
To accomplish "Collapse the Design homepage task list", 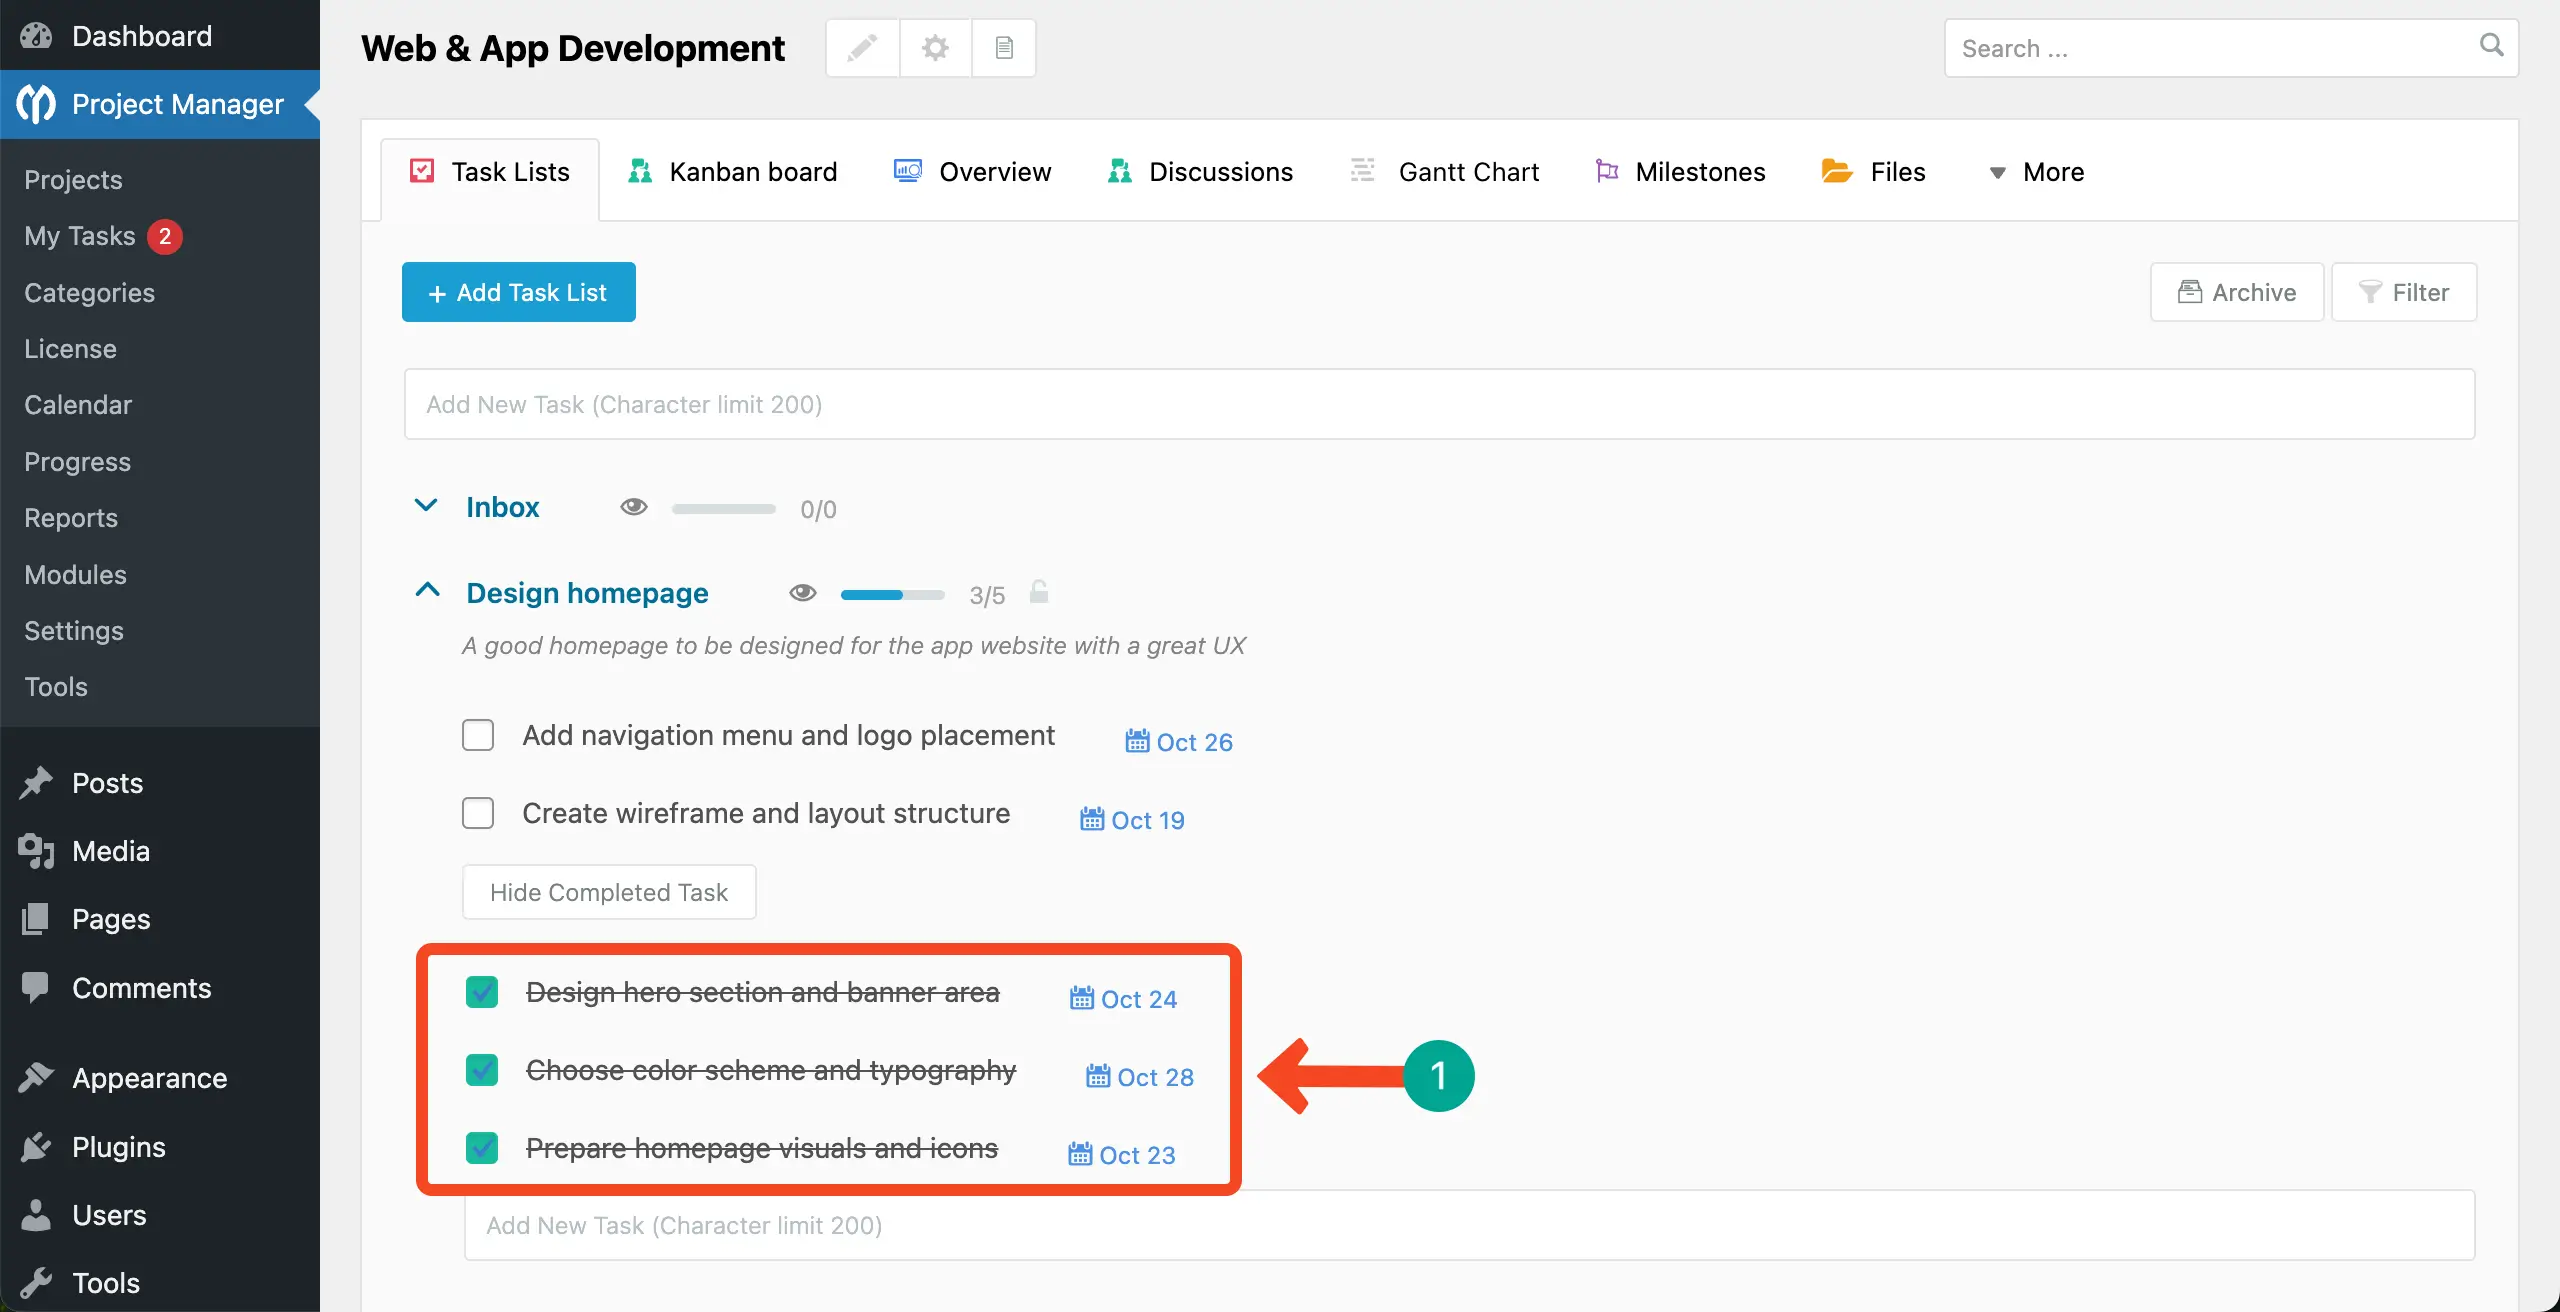I will click(x=427, y=591).
